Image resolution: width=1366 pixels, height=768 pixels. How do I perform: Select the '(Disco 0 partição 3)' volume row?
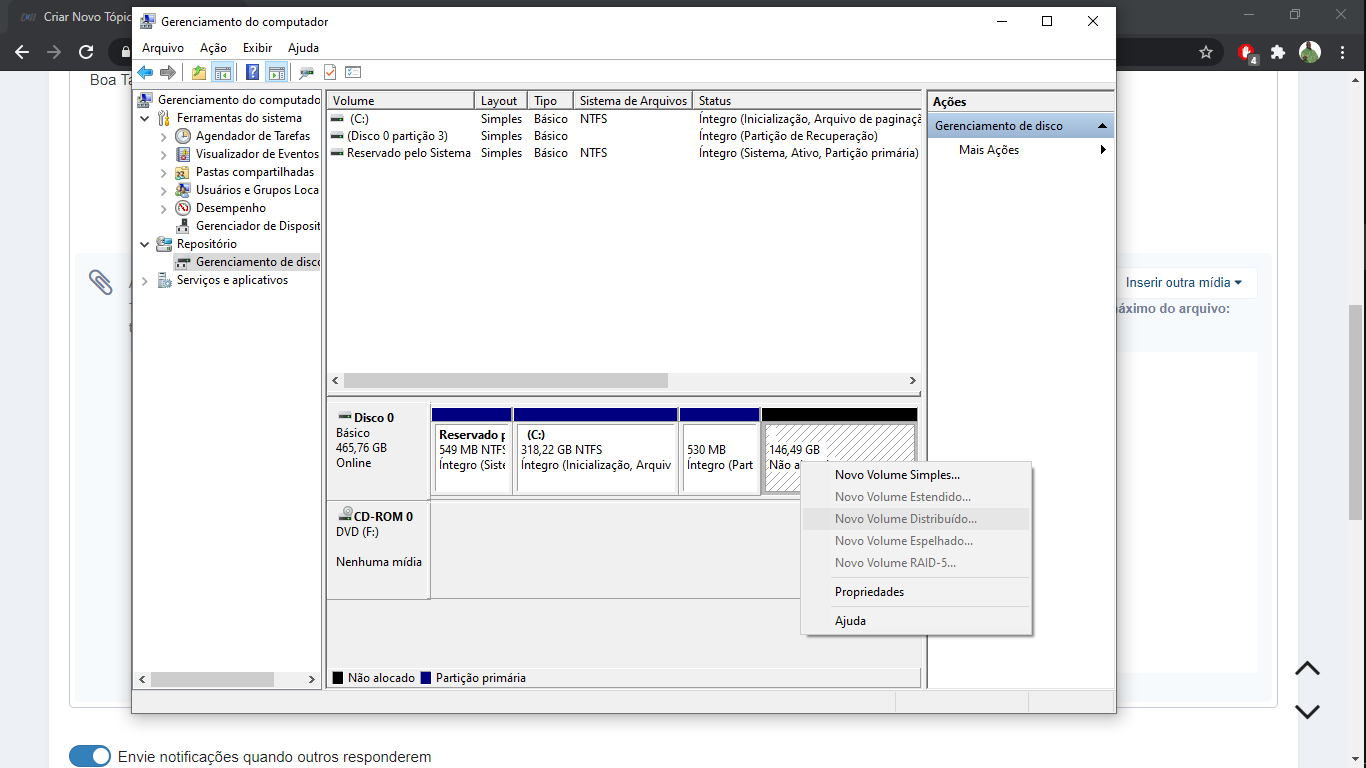(623, 136)
